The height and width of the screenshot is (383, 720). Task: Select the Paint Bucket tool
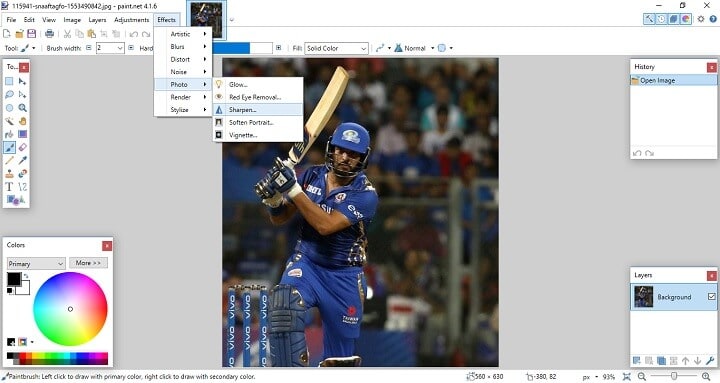click(9, 134)
